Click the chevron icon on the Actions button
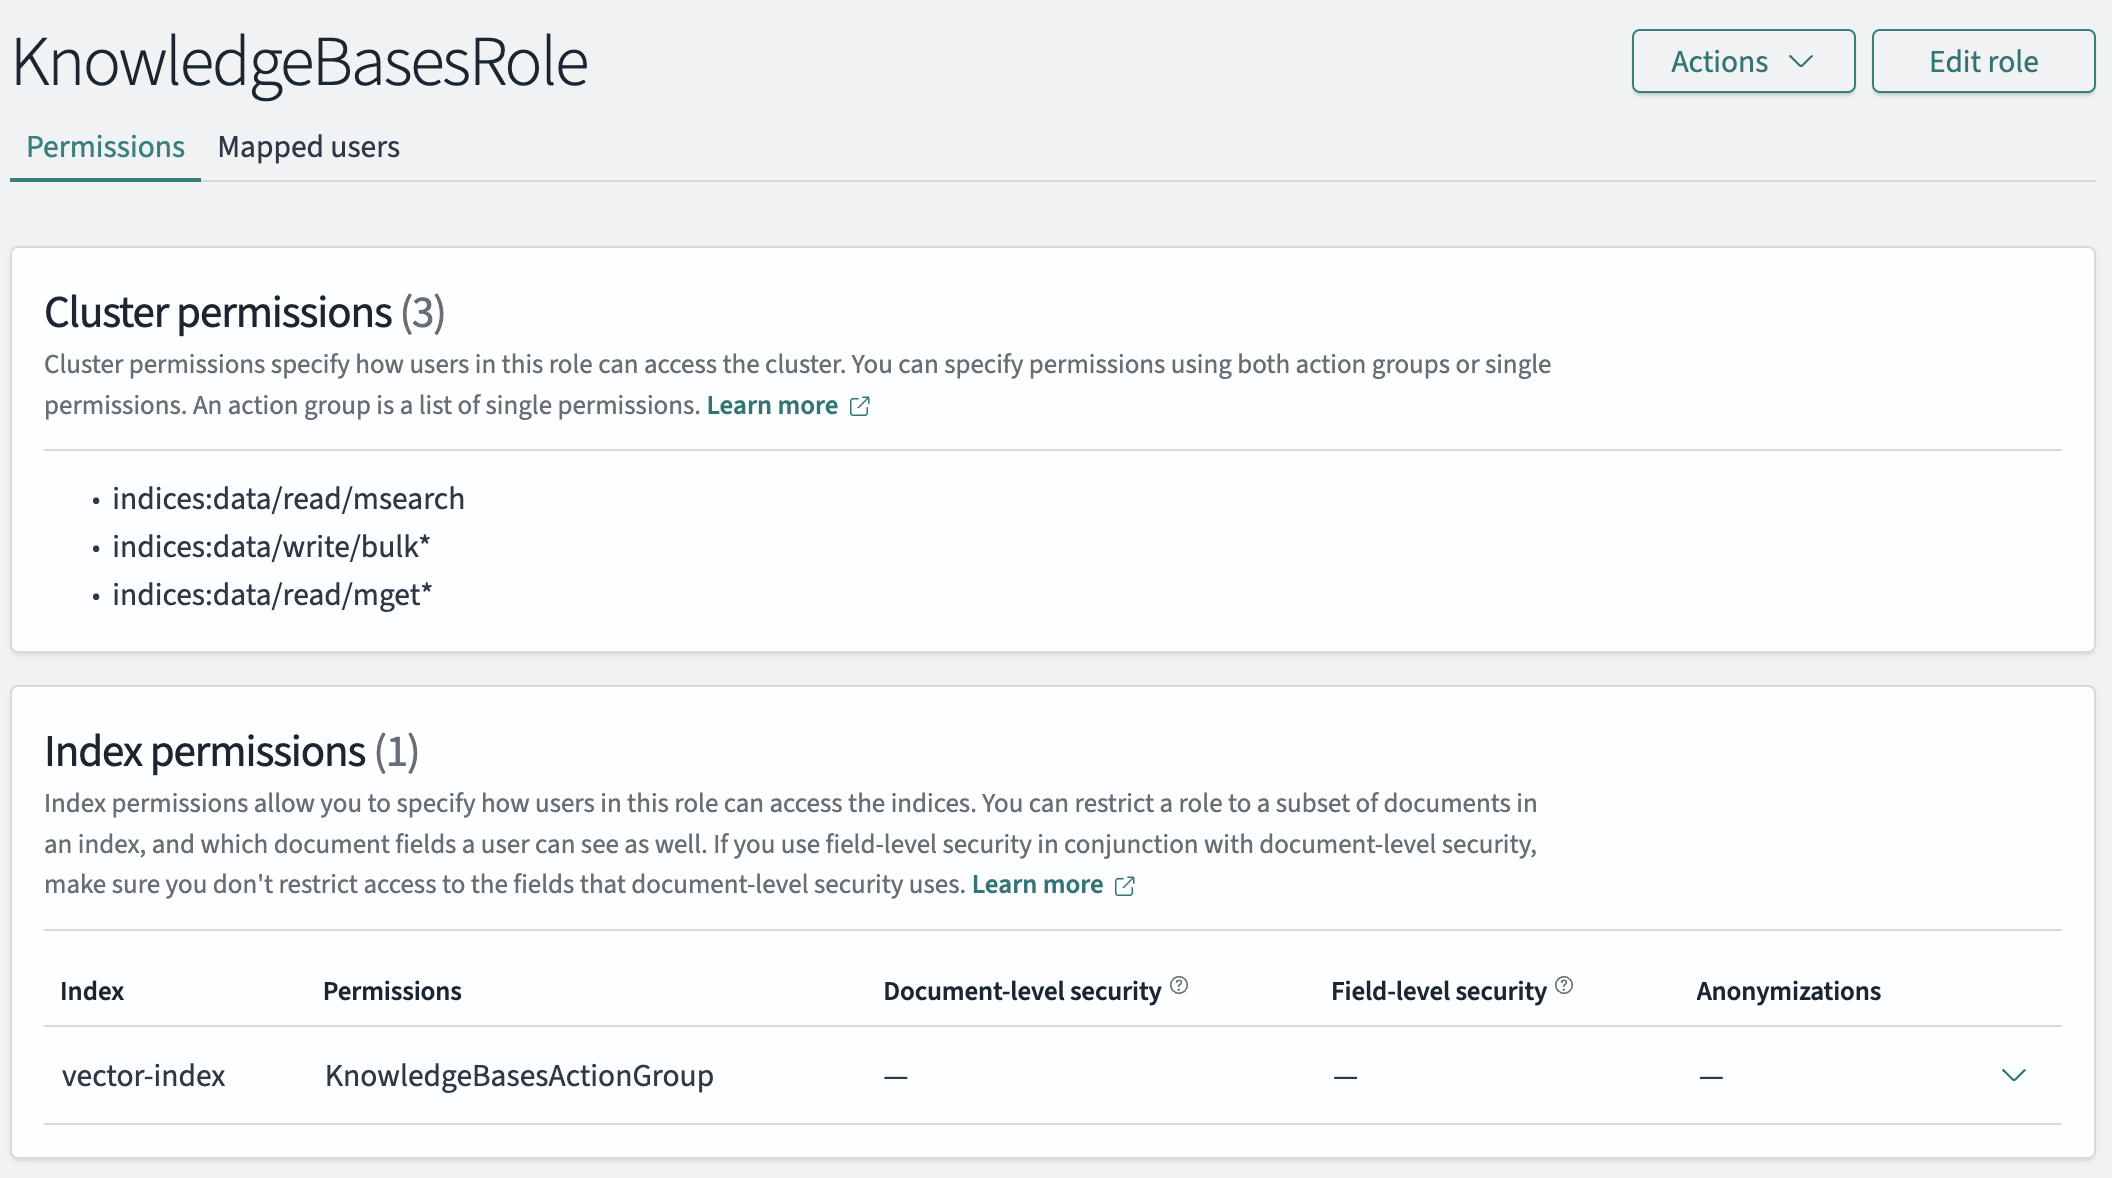This screenshot has width=2112, height=1178. [x=1804, y=61]
